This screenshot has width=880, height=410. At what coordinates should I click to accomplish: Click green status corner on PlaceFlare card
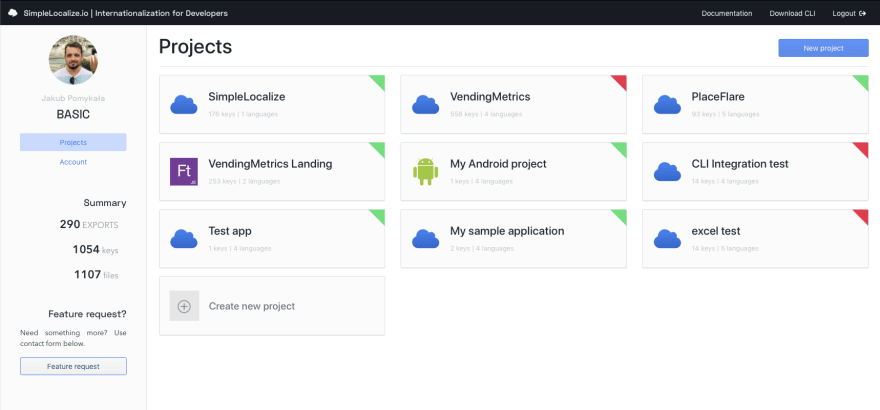point(863,81)
